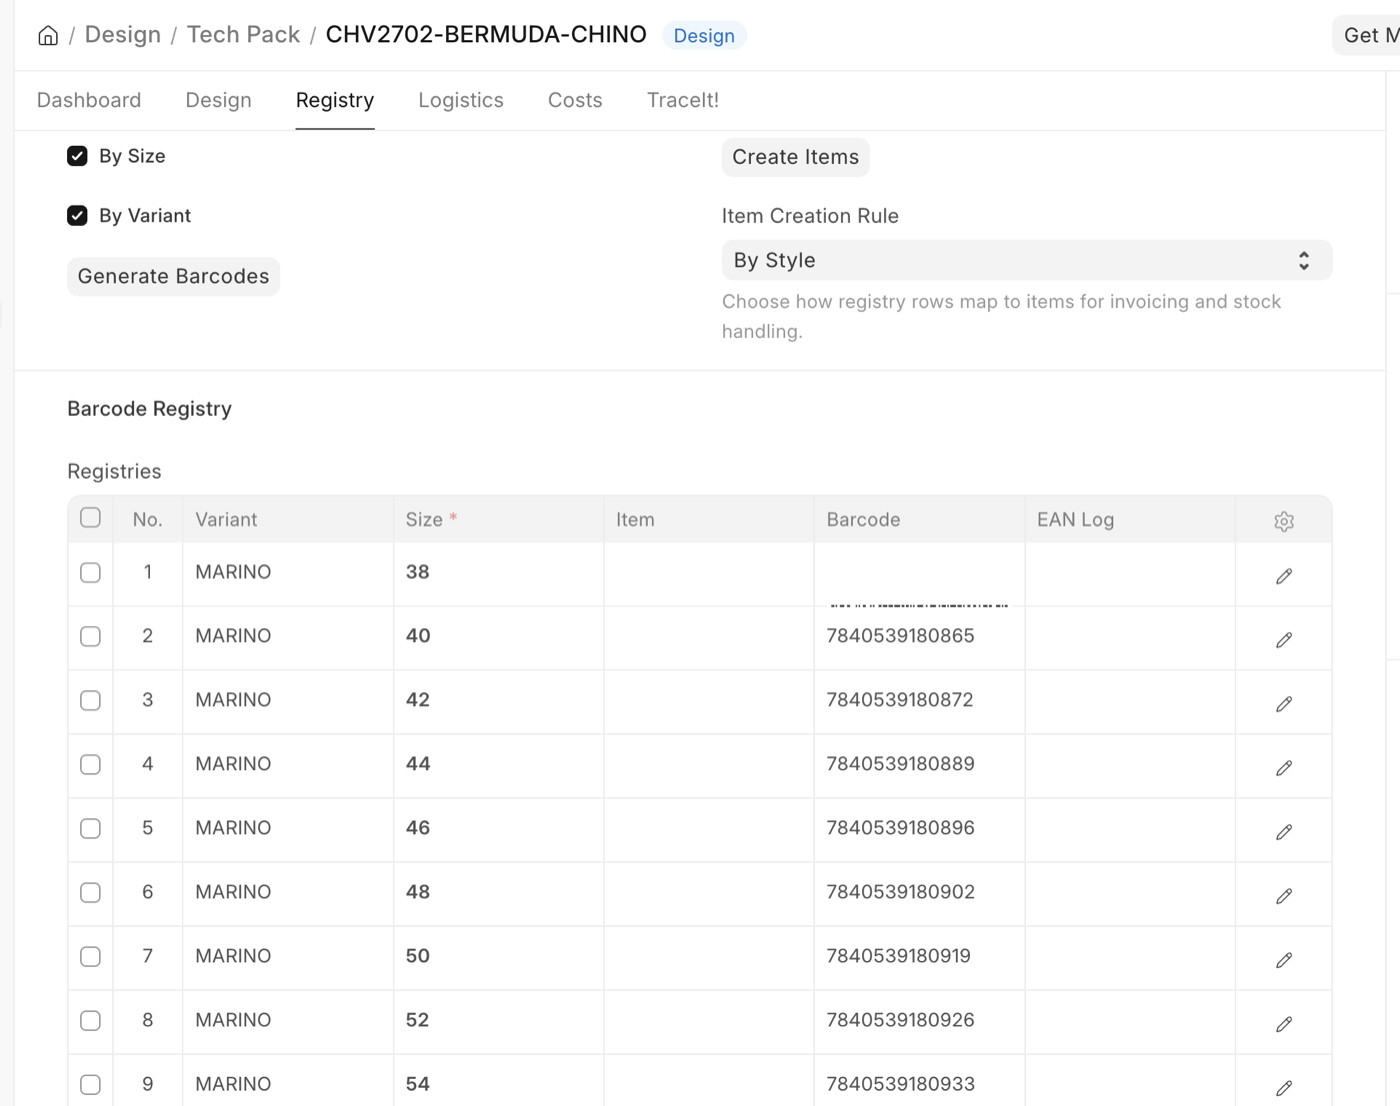Image resolution: width=1400 pixels, height=1106 pixels.
Task: Open table settings gear icon
Action: click(1284, 521)
